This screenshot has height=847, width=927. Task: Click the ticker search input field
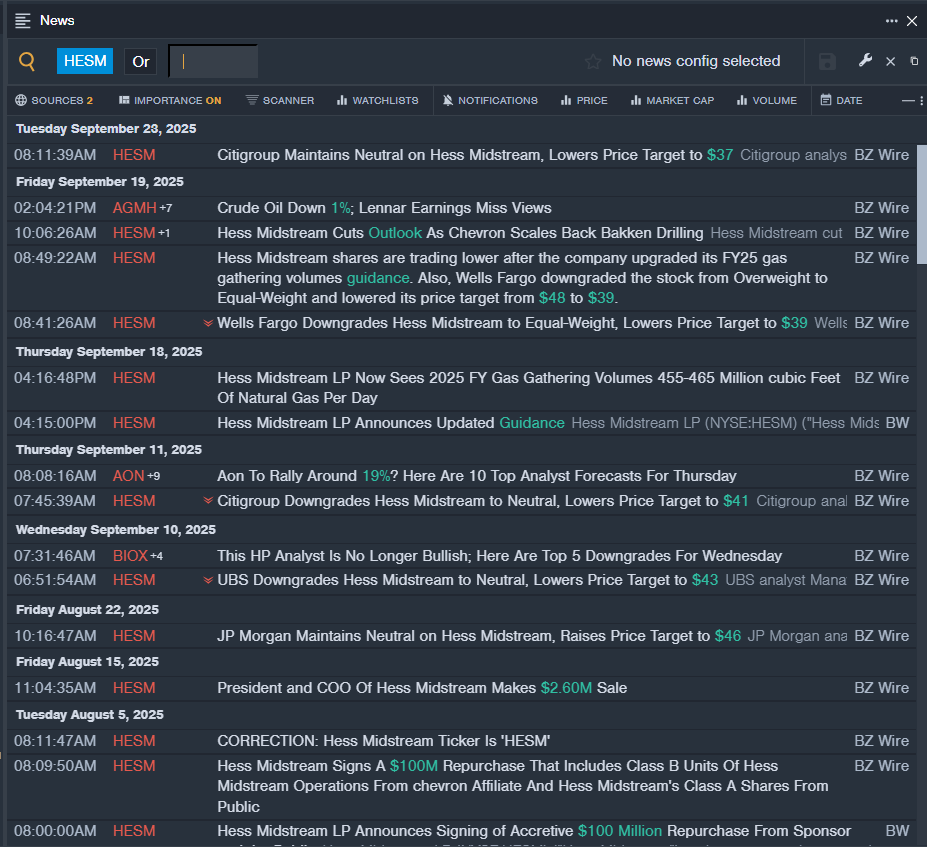(x=213, y=62)
